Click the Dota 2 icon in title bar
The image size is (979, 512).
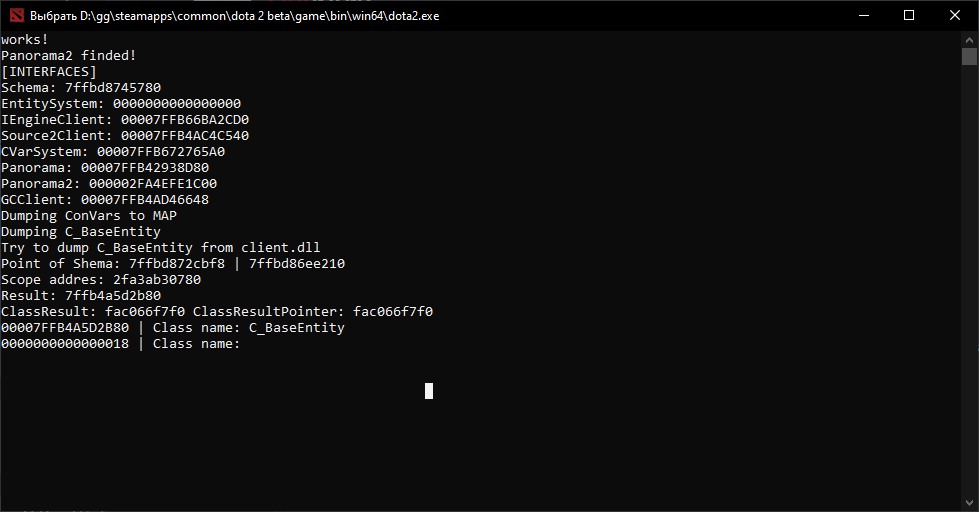coord(16,16)
